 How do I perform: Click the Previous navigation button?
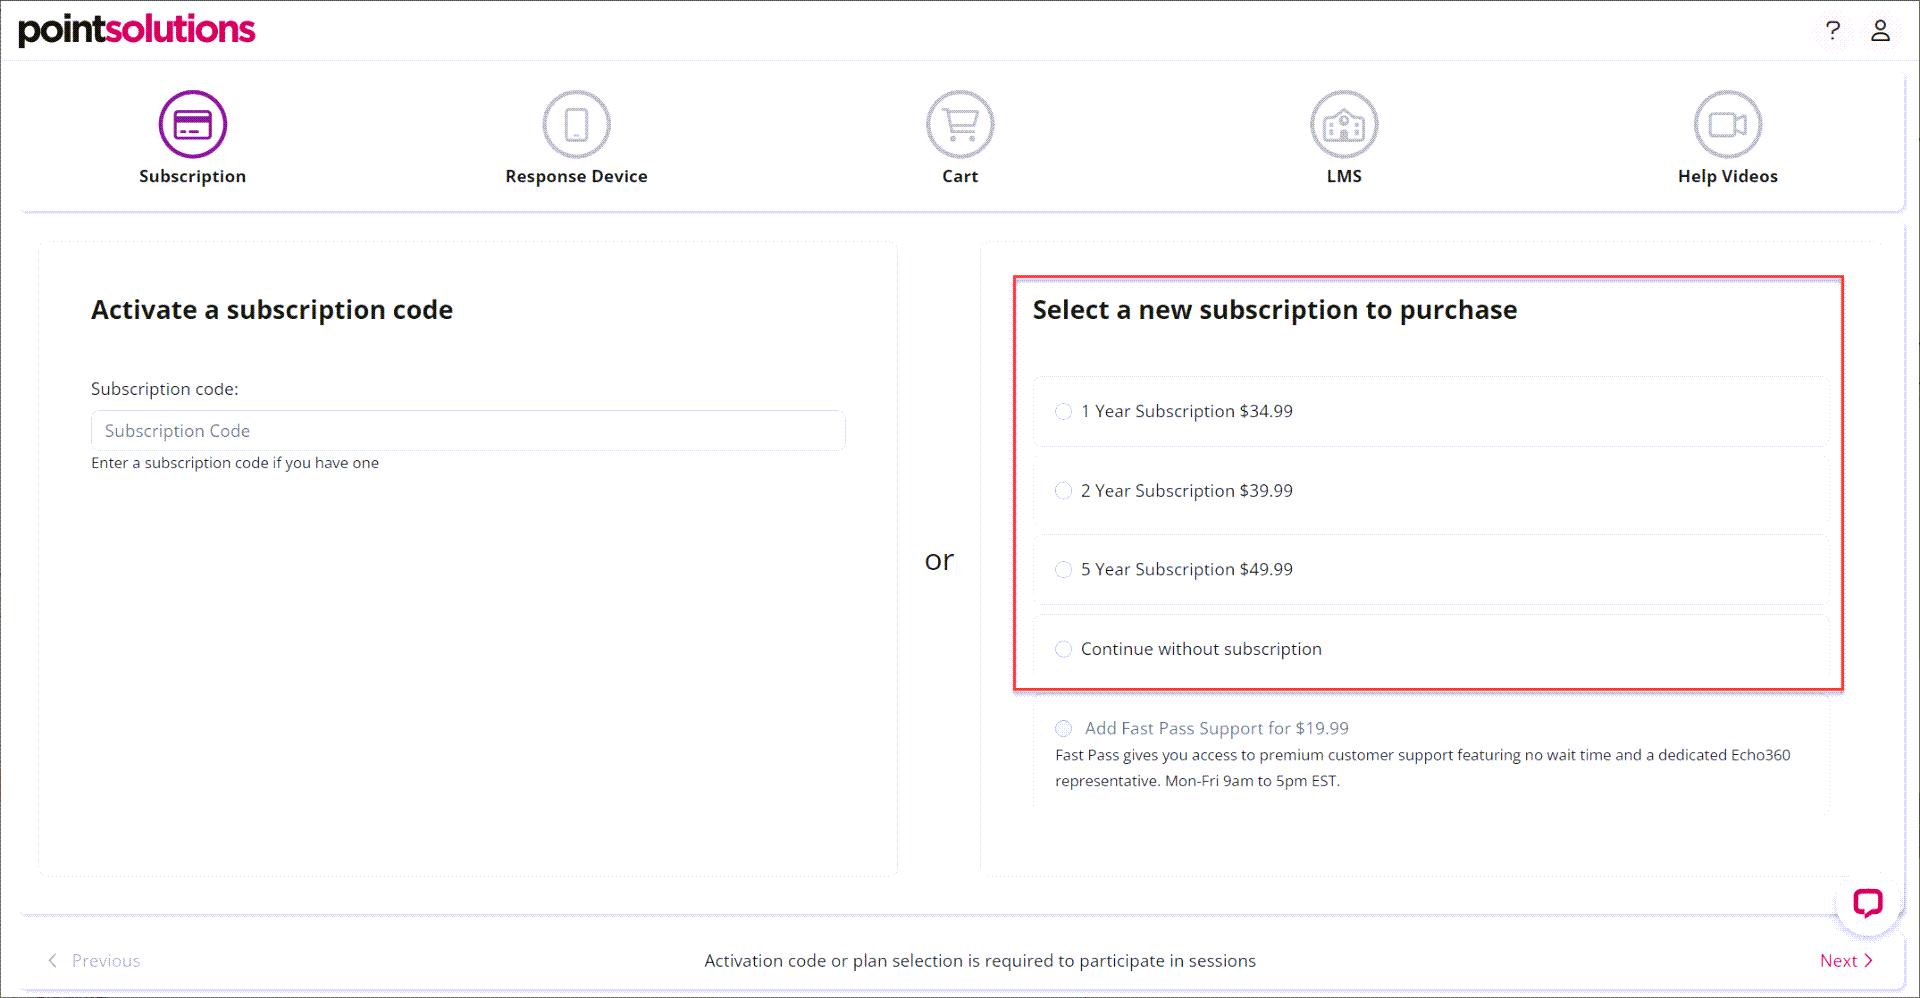[94, 960]
